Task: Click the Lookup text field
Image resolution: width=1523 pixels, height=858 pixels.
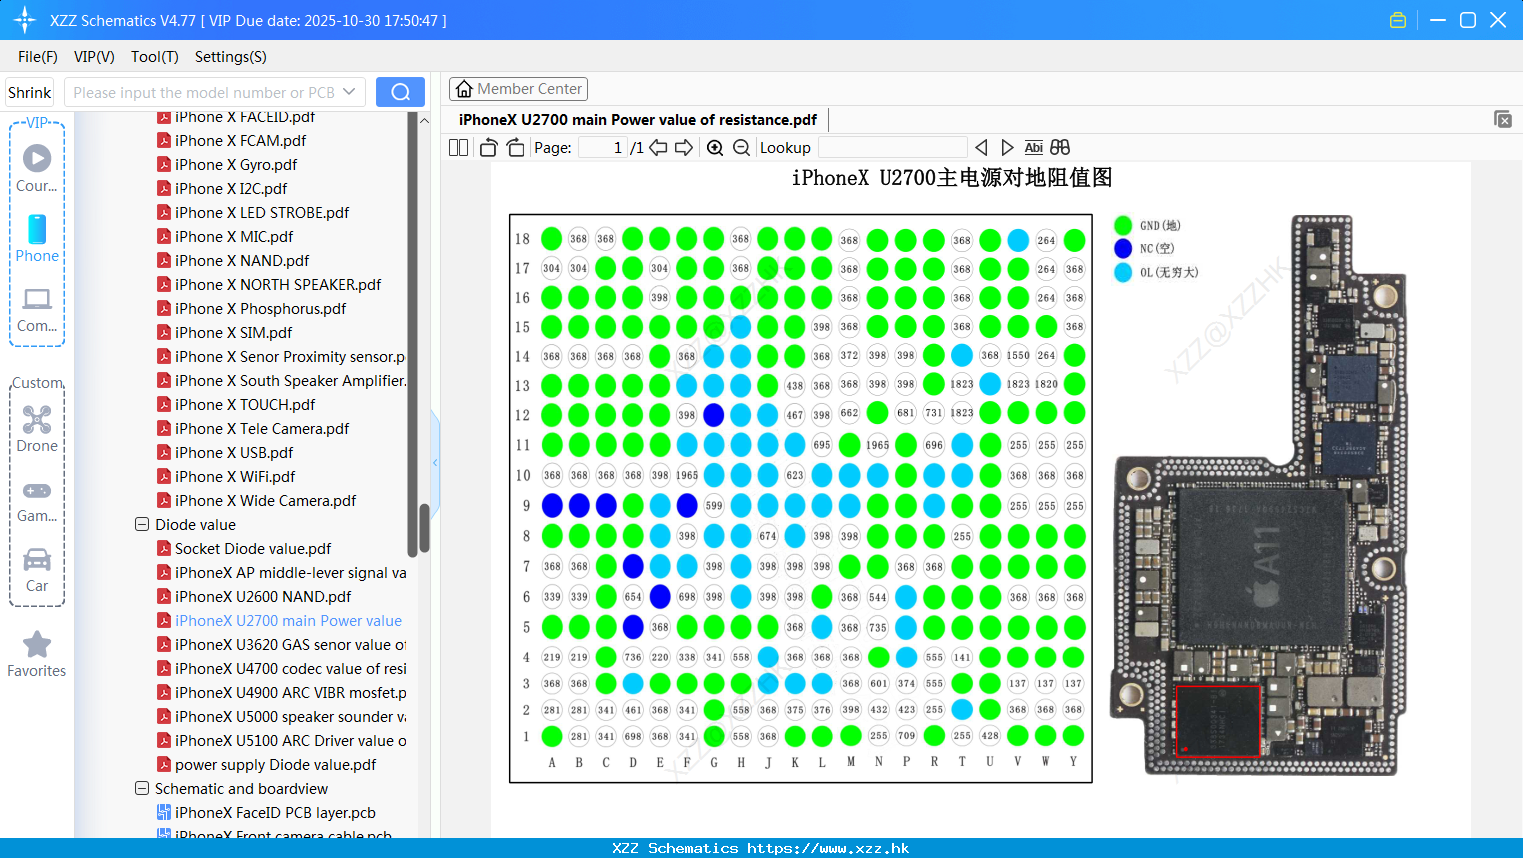Action: point(892,148)
